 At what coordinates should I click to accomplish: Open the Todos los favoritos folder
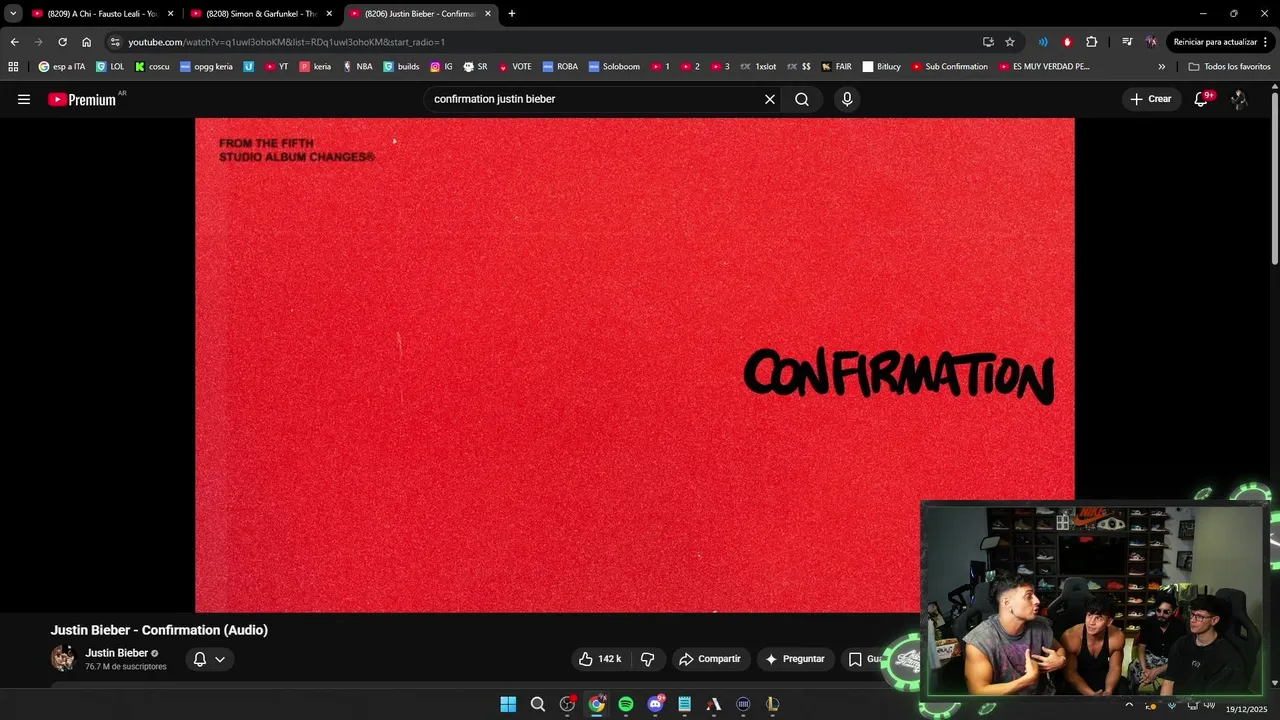pos(1229,67)
